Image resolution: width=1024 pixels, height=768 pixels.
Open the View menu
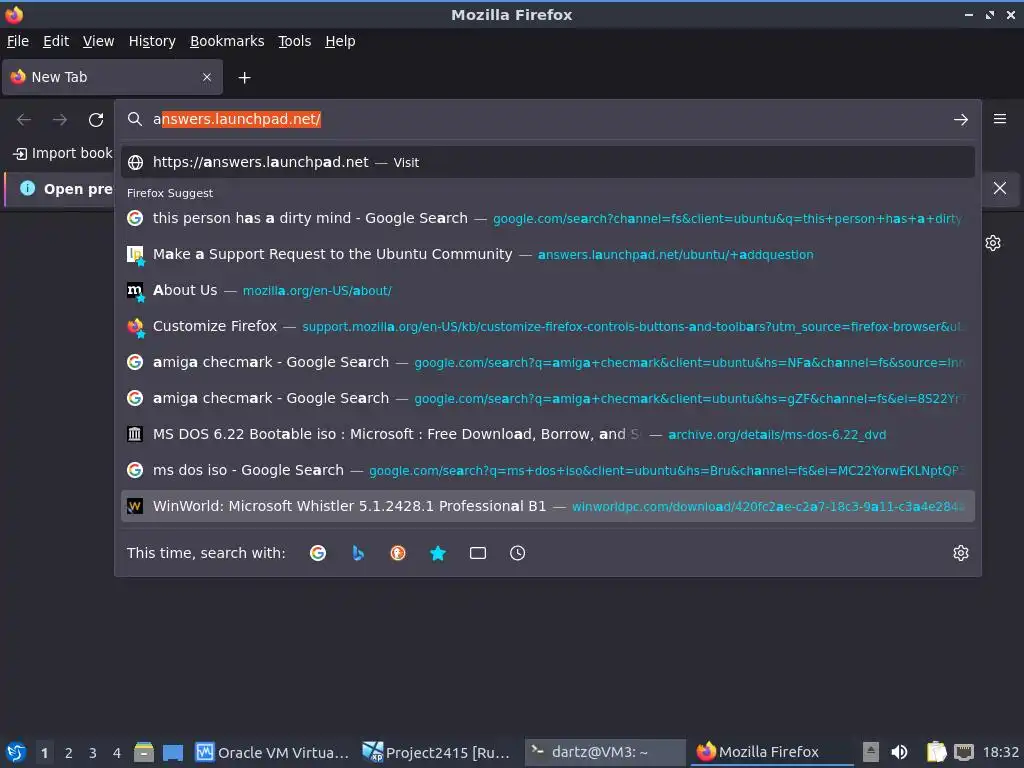pos(98,41)
